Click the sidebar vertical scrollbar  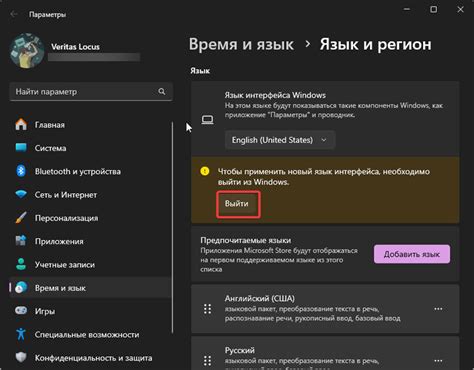coord(172,227)
